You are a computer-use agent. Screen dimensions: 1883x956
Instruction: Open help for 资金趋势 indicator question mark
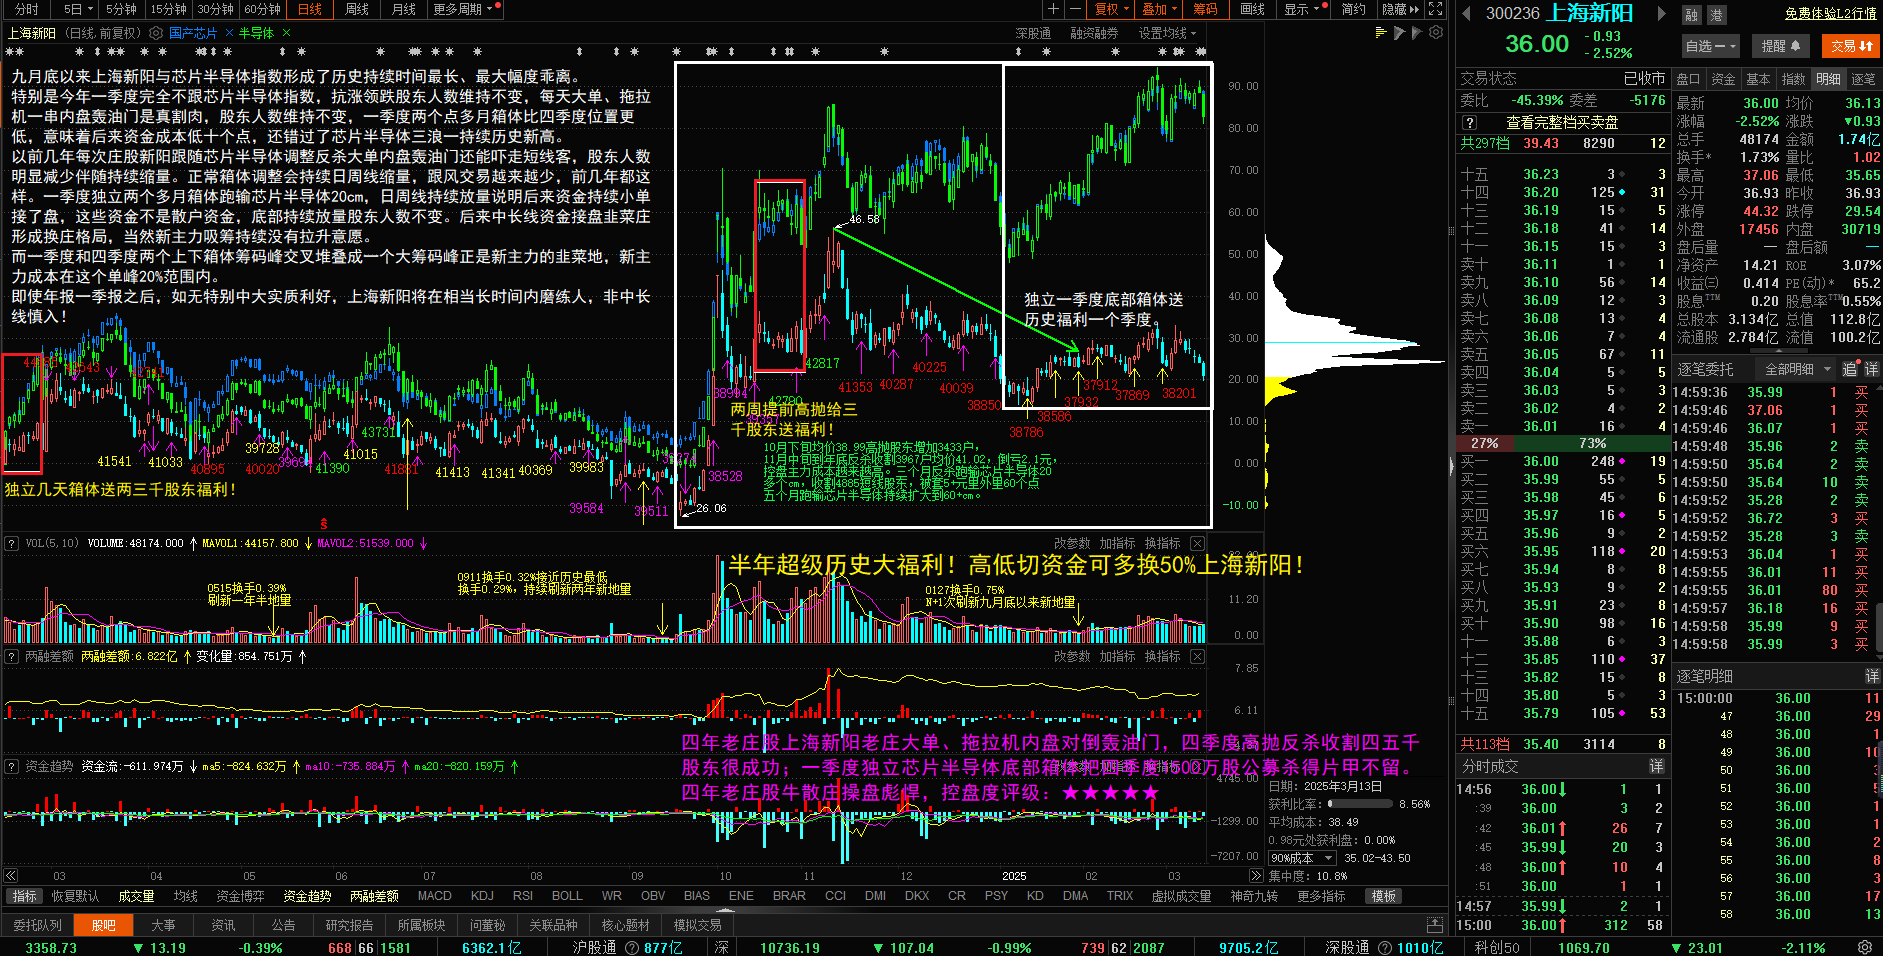click(12, 766)
